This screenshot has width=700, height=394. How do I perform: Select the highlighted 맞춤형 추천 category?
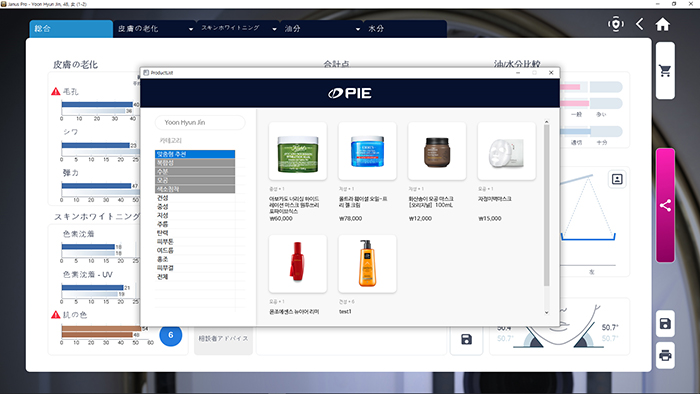(195, 154)
